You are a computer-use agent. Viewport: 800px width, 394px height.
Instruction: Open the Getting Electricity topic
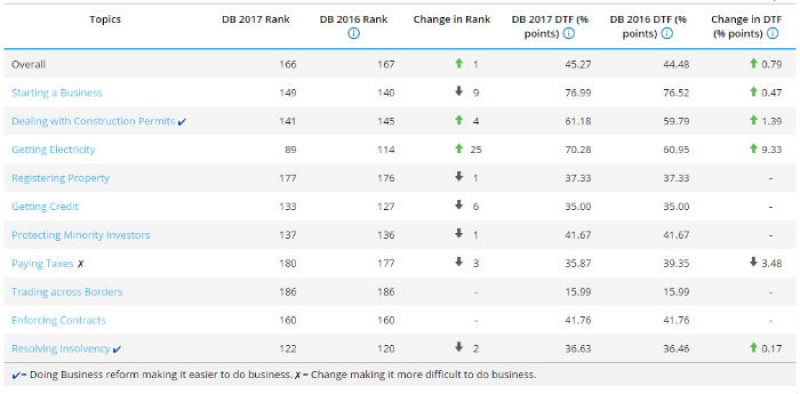pyautogui.click(x=53, y=150)
